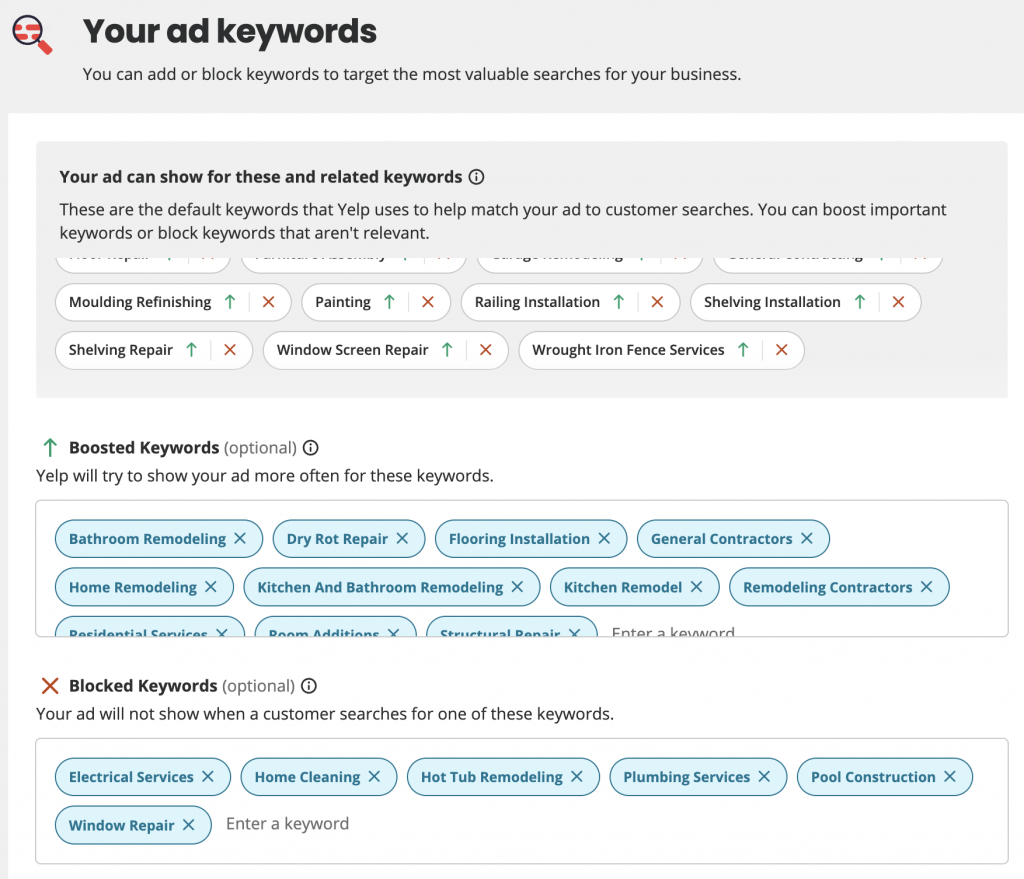Screen dimensions: 1024x879
Task: Open info icon next to Blocked Keywords
Action: (309, 686)
